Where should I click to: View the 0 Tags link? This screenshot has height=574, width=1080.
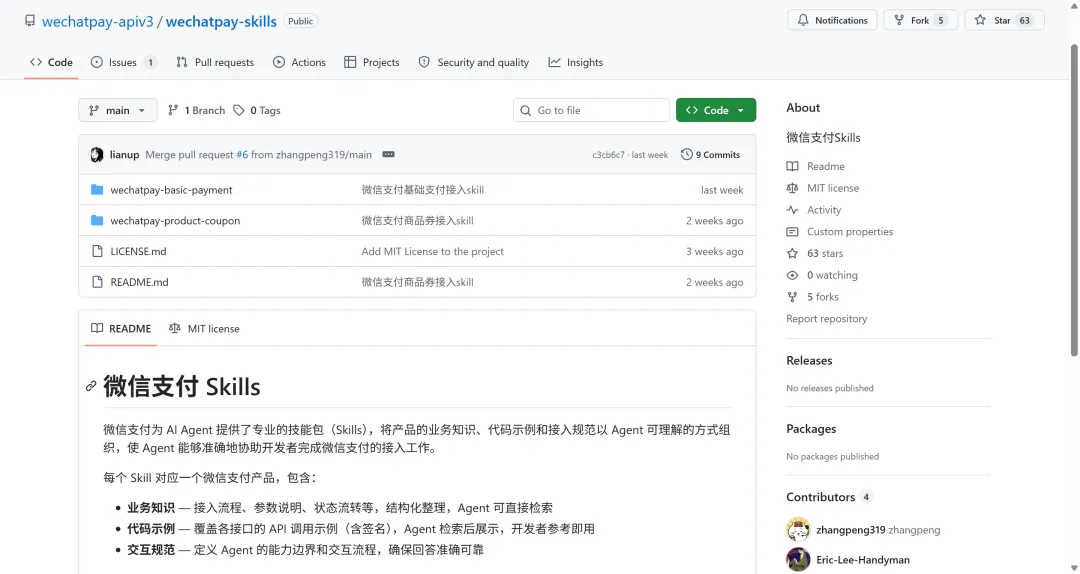coord(257,110)
